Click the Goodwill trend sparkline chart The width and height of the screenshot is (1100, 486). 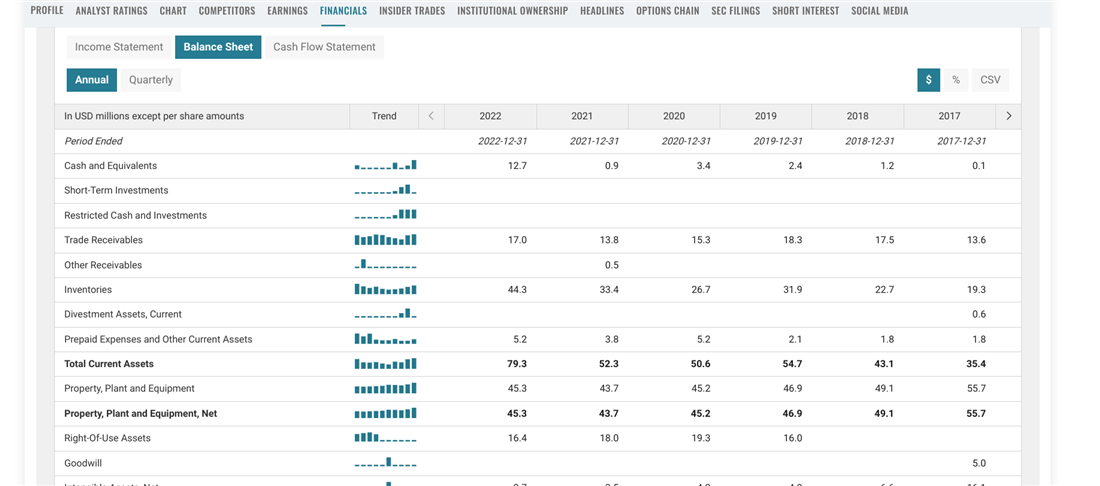tap(385, 463)
